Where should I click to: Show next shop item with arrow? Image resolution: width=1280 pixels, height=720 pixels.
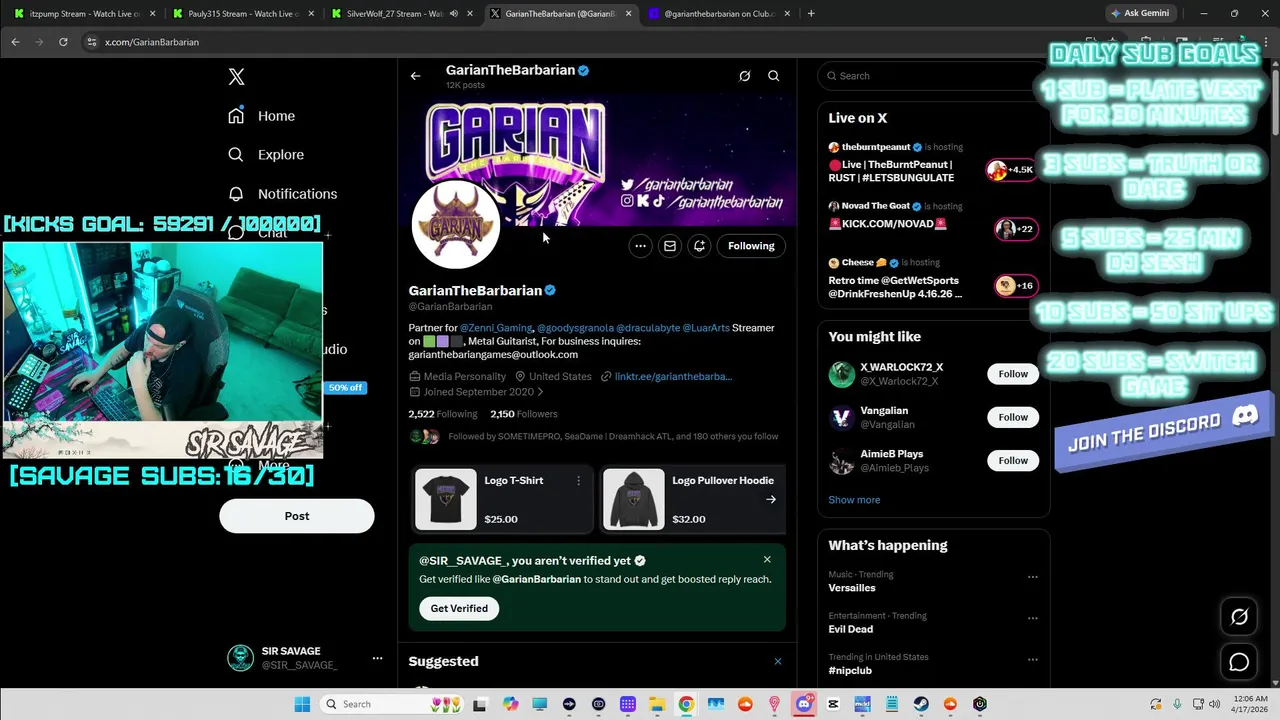coord(770,499)
